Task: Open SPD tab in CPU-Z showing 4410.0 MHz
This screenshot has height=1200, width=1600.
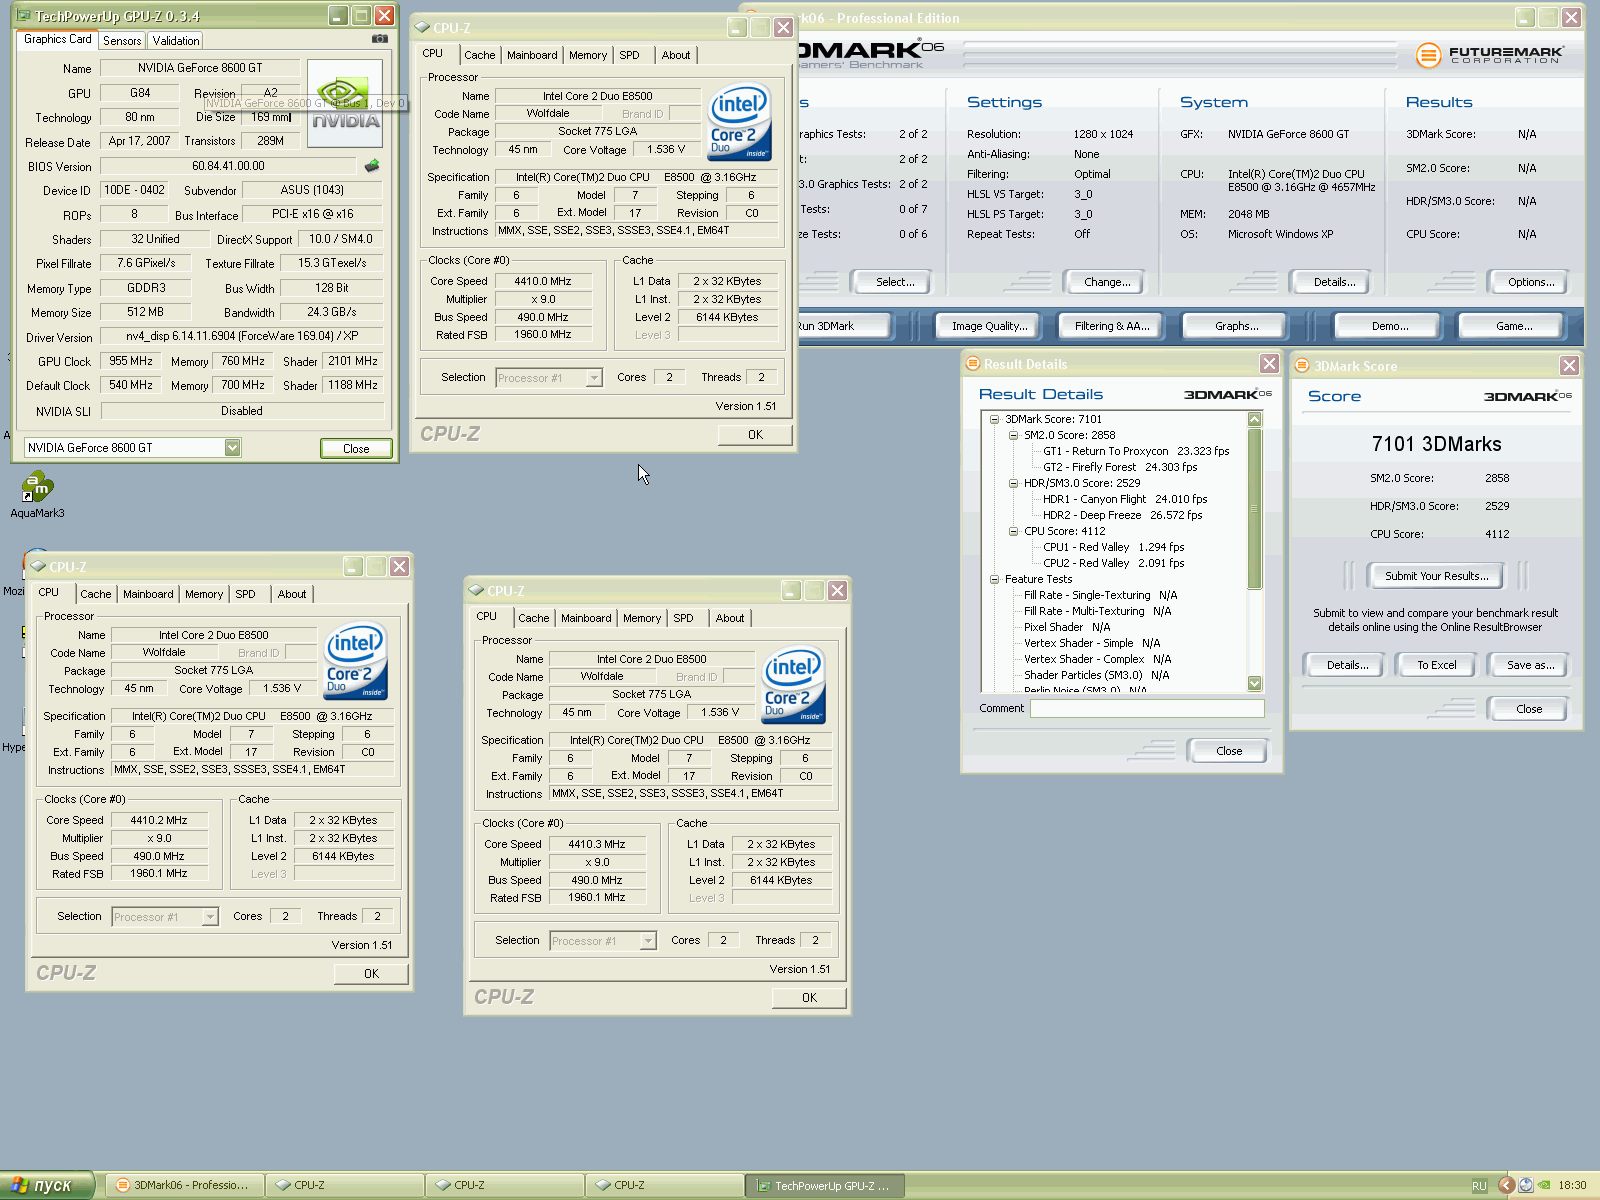Action: [x=629, y=55]
